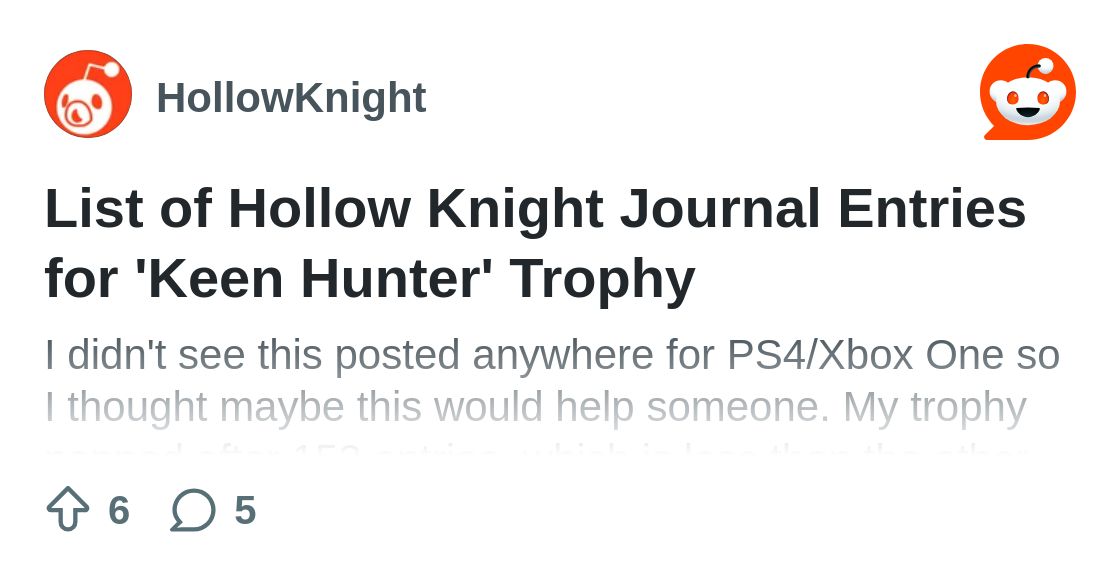Screen dimensions: 1120x584
Task: Click the comment count of 5
Action: (x=245, y=510)
